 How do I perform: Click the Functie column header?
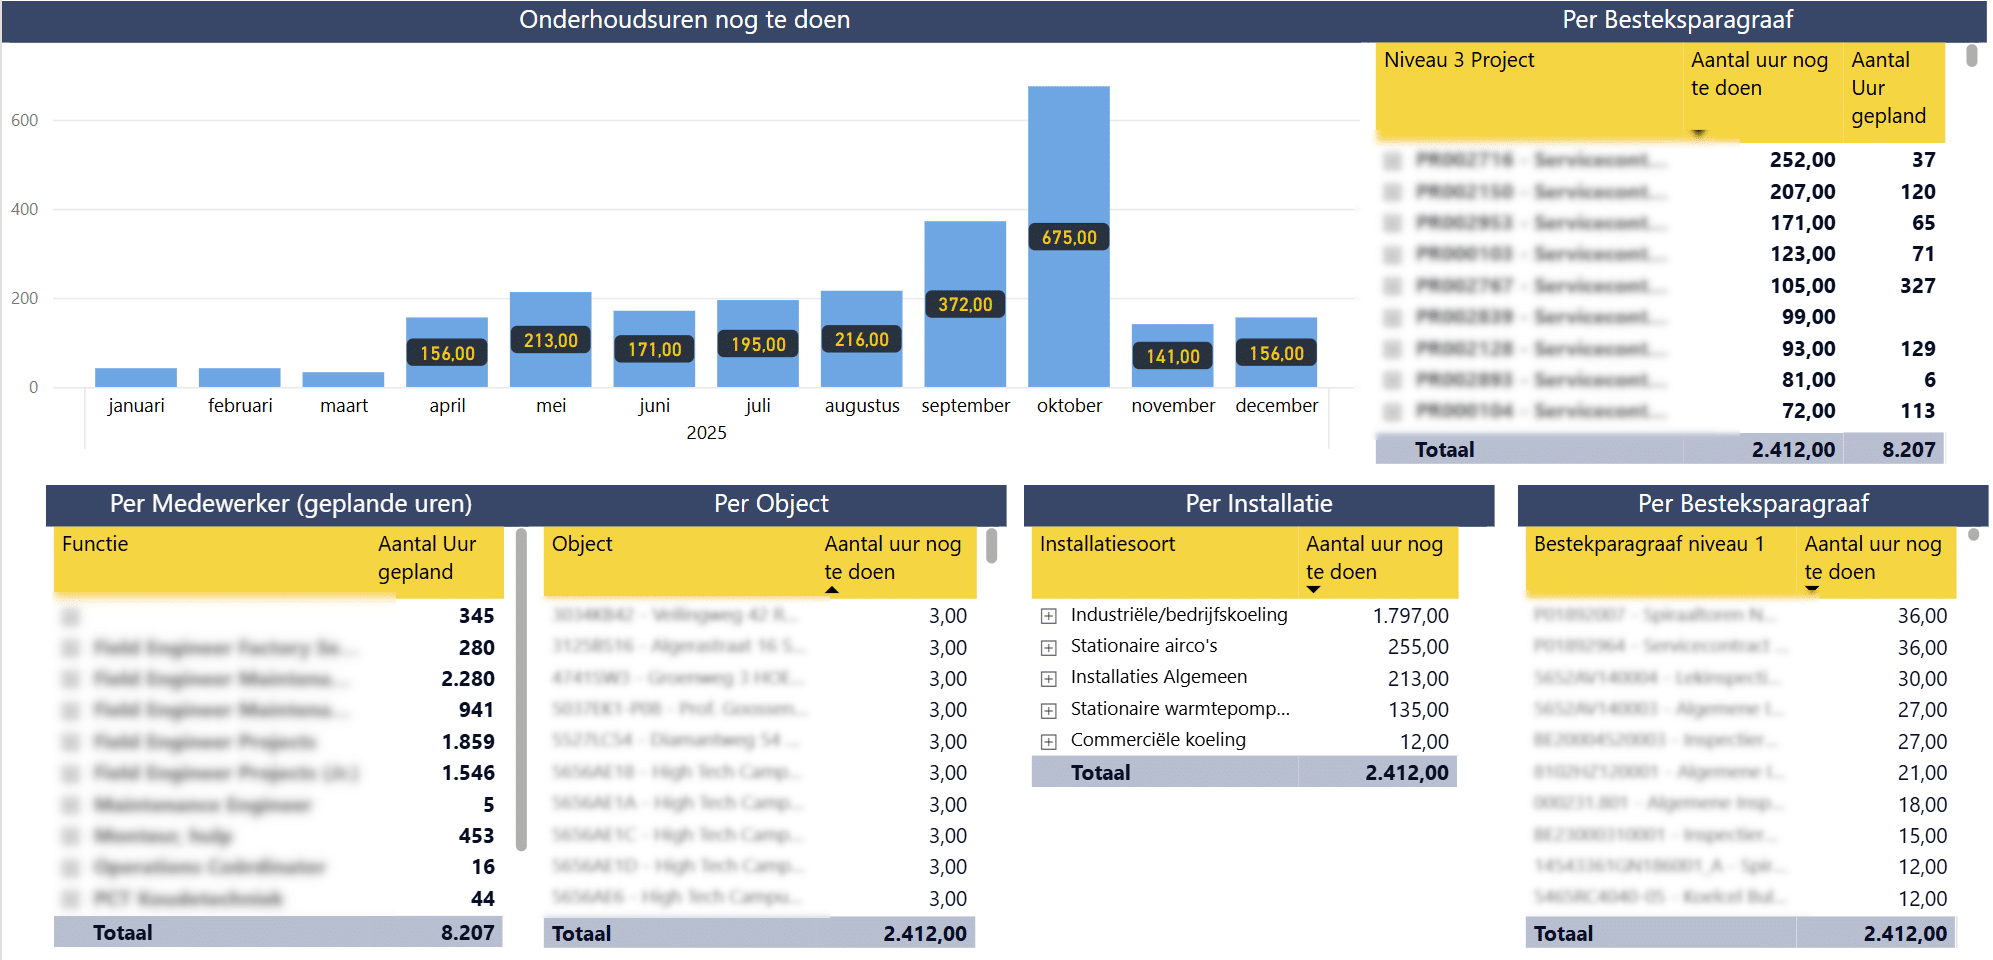[95, 544]
